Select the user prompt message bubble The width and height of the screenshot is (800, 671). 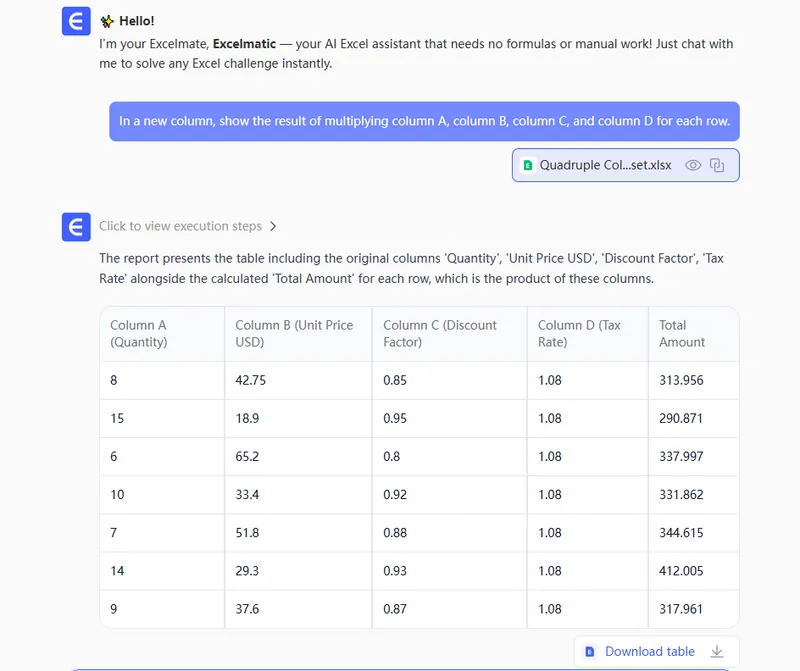coord(424,121)
